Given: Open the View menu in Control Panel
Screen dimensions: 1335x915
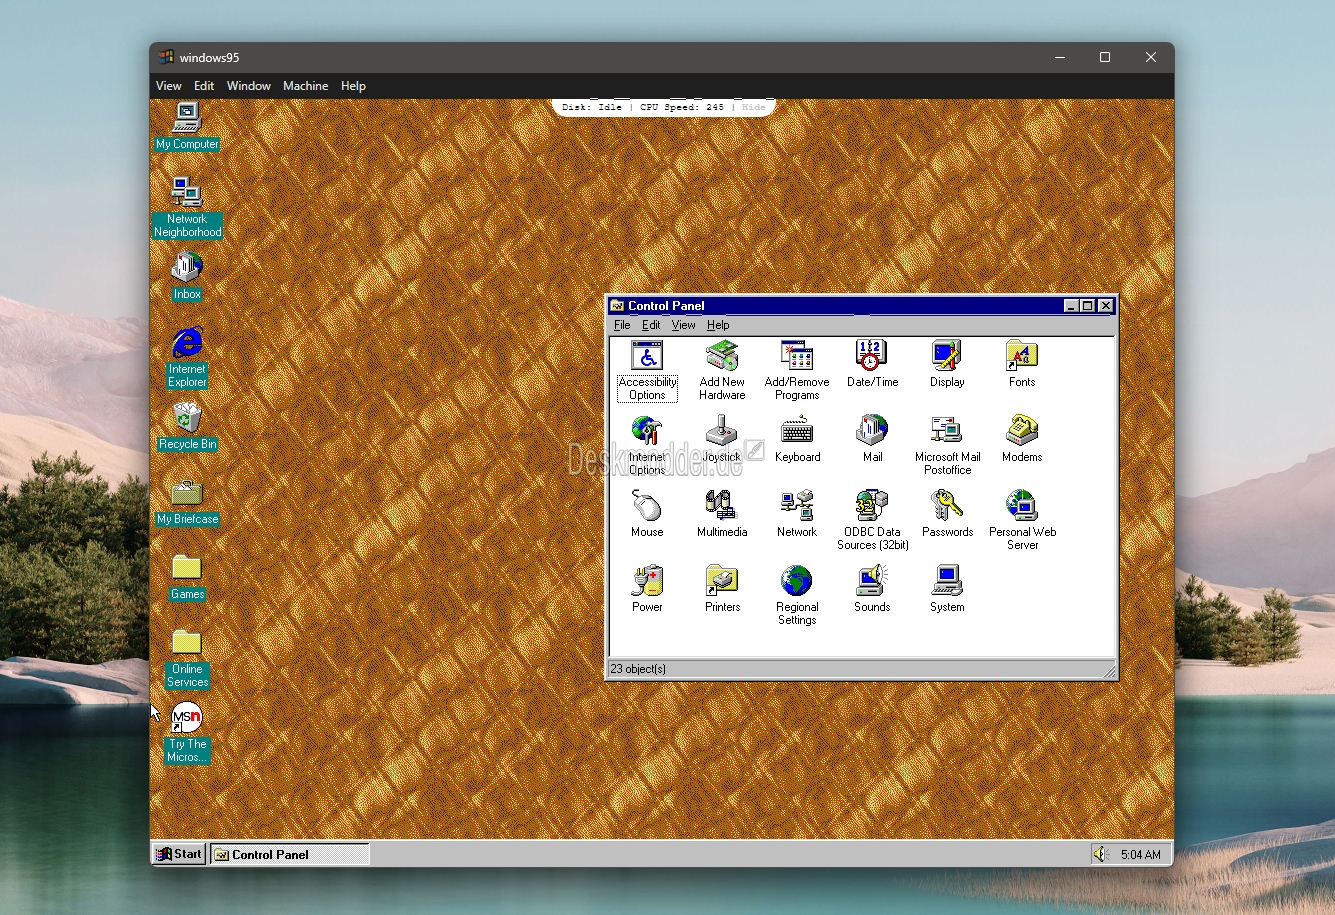Looking at the screenshot, I should pyautogui.click(x=683, y=325).
